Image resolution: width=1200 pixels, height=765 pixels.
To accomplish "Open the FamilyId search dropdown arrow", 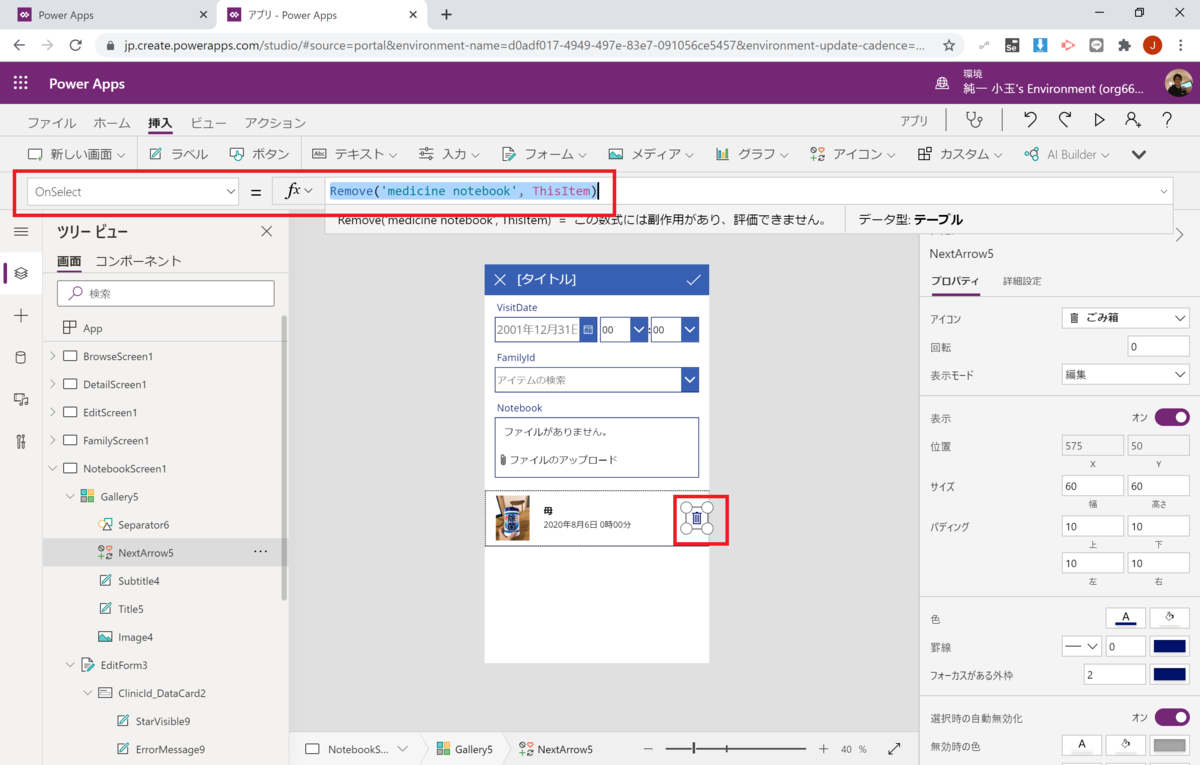I will 689,380.
